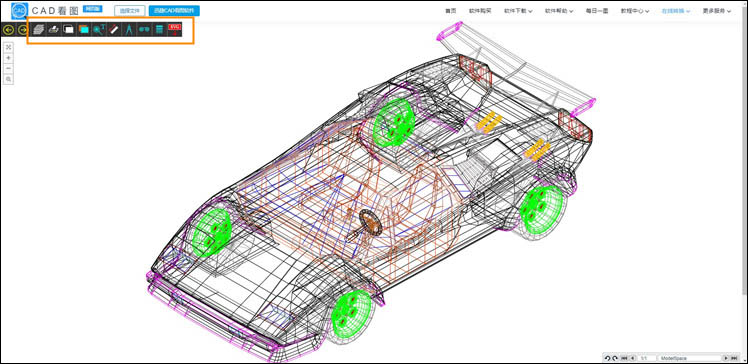Viewport: 748px width, 364px height.
Task: Expand the 更多服务 dropdown menu
Action: click(x=717, y=10)
